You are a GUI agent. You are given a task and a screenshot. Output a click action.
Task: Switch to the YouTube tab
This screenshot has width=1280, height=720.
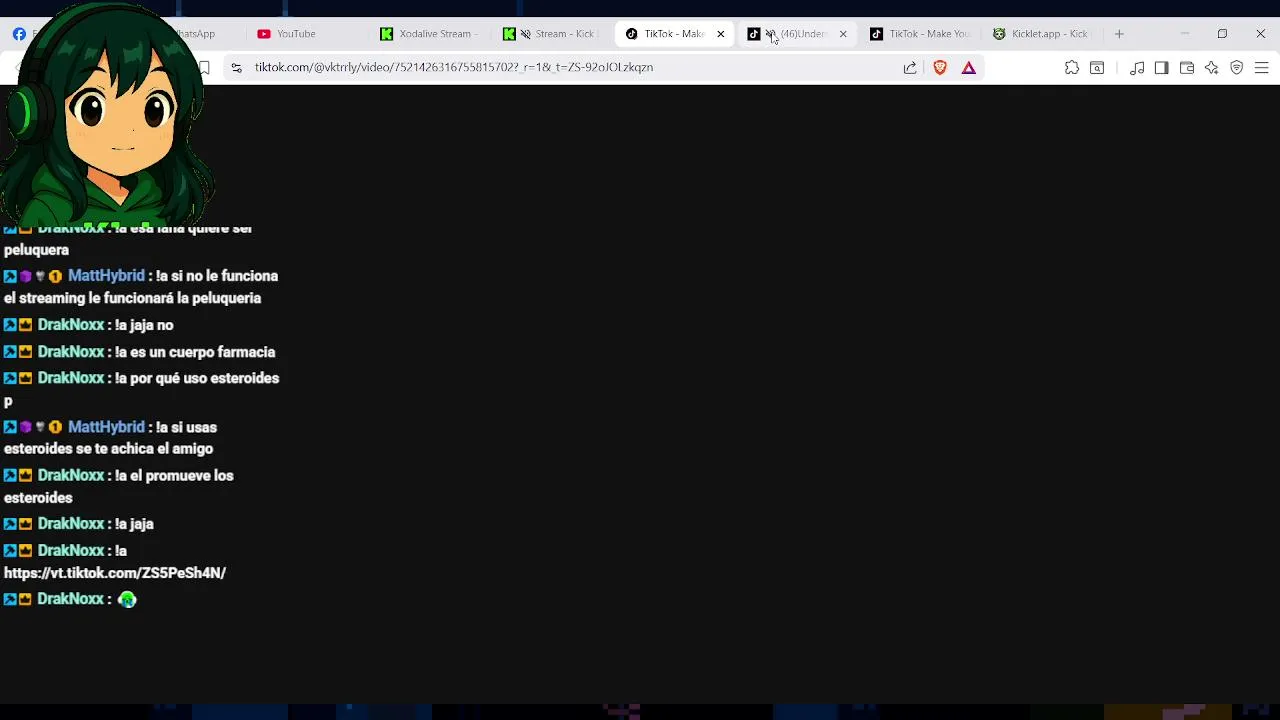coord(296,34)
